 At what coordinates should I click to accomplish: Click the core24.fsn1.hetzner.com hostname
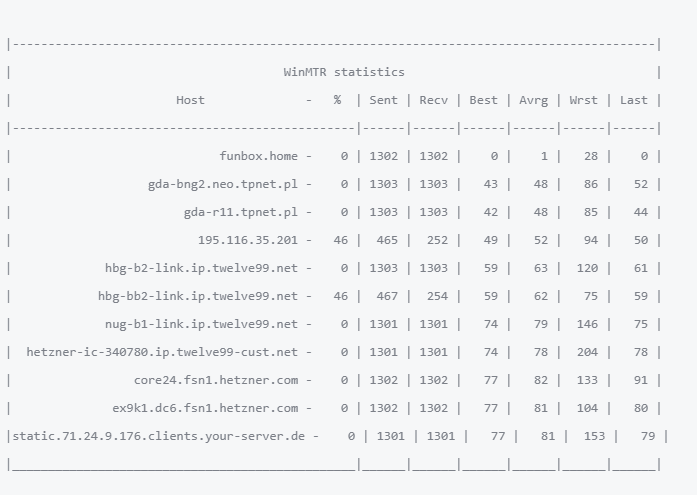tap(215, 380)
